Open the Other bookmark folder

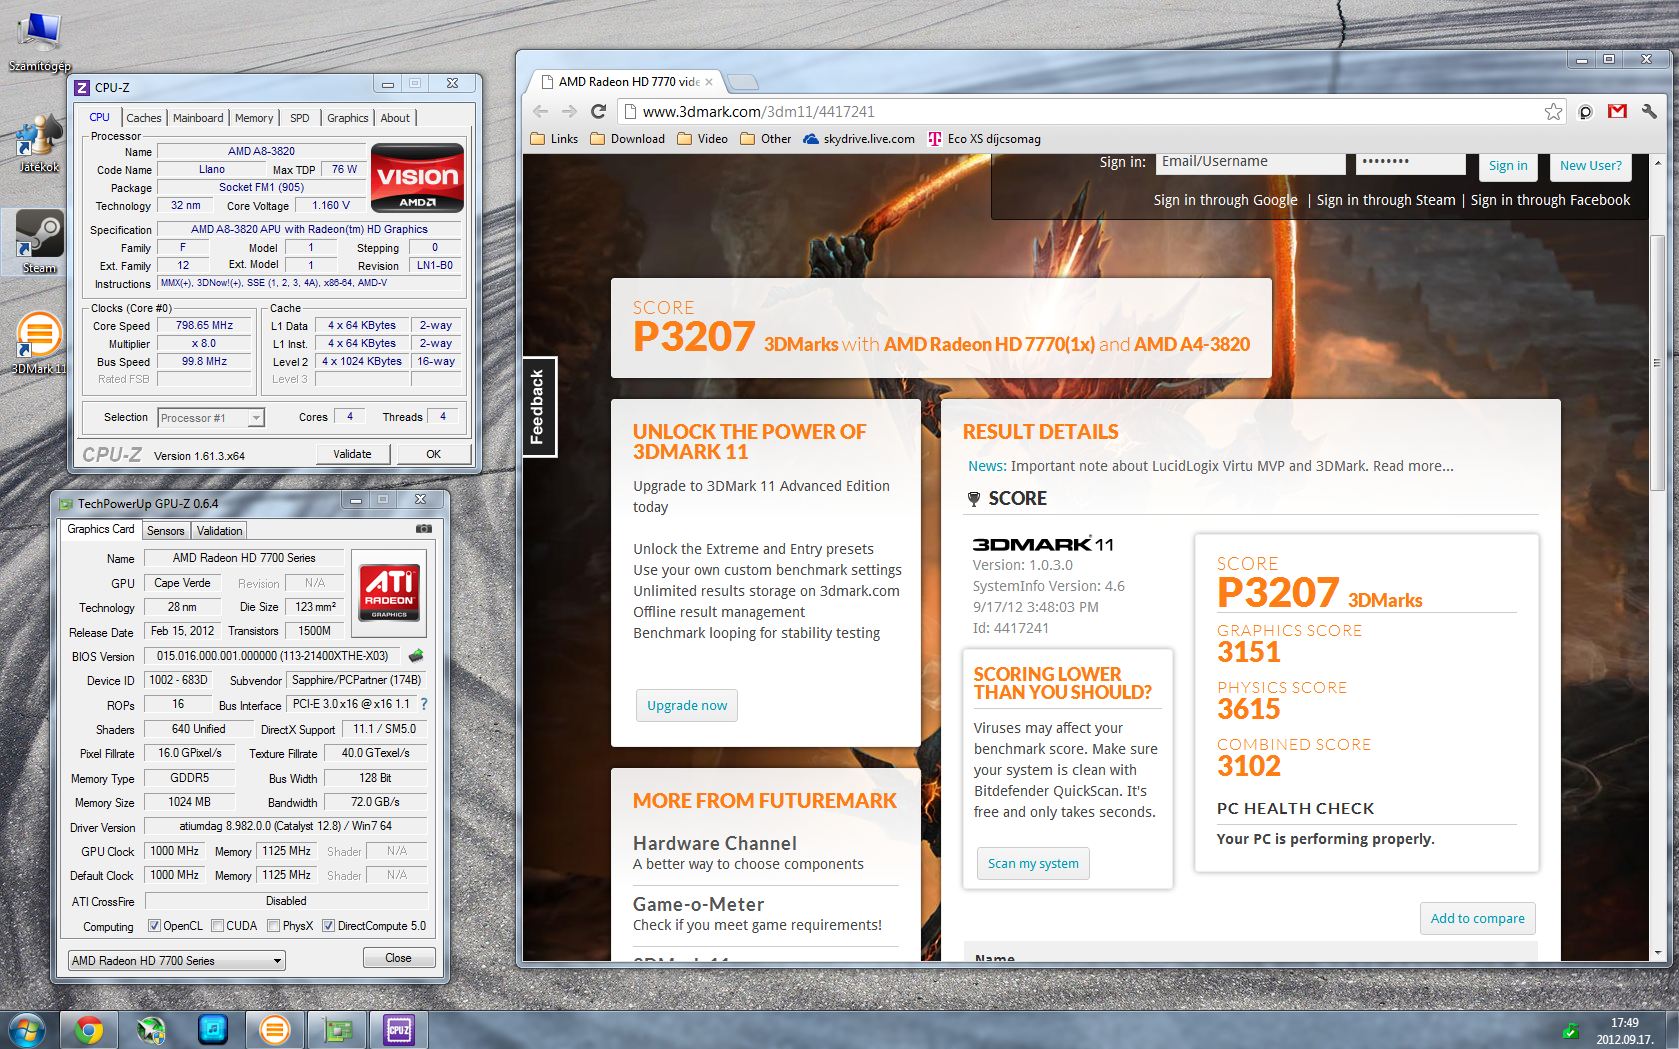point(765,139)
